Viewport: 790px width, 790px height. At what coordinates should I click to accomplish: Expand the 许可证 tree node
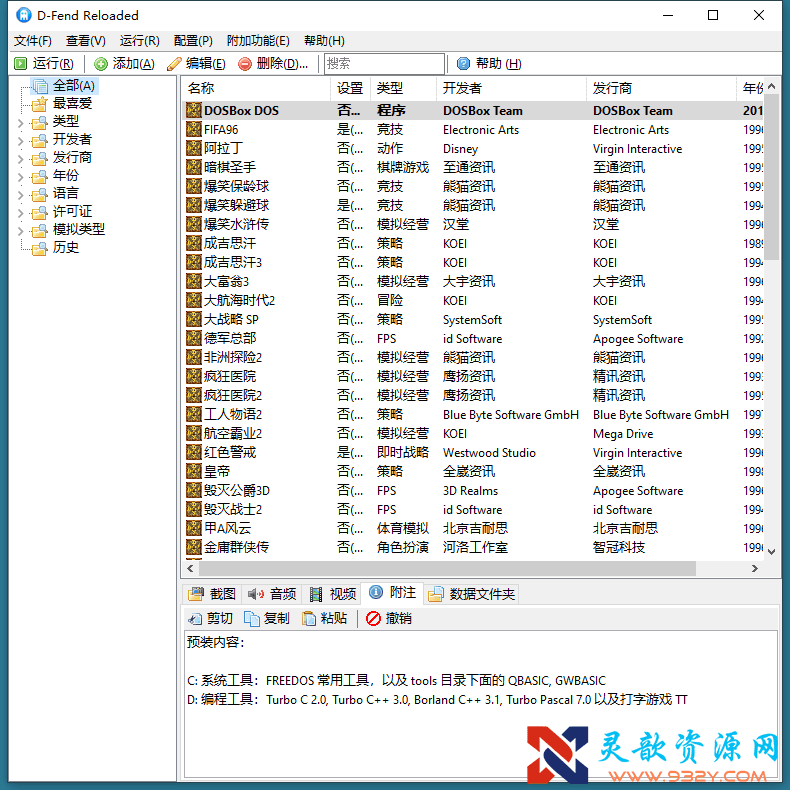[21, 213]
